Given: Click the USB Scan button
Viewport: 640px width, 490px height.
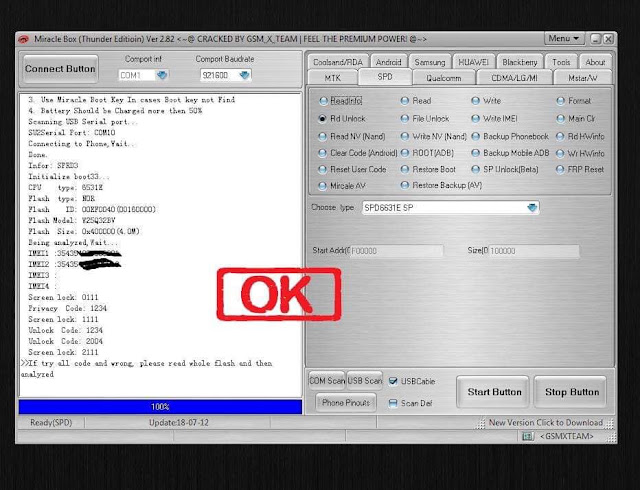Looking at the screenshot, I should [364, 381].
